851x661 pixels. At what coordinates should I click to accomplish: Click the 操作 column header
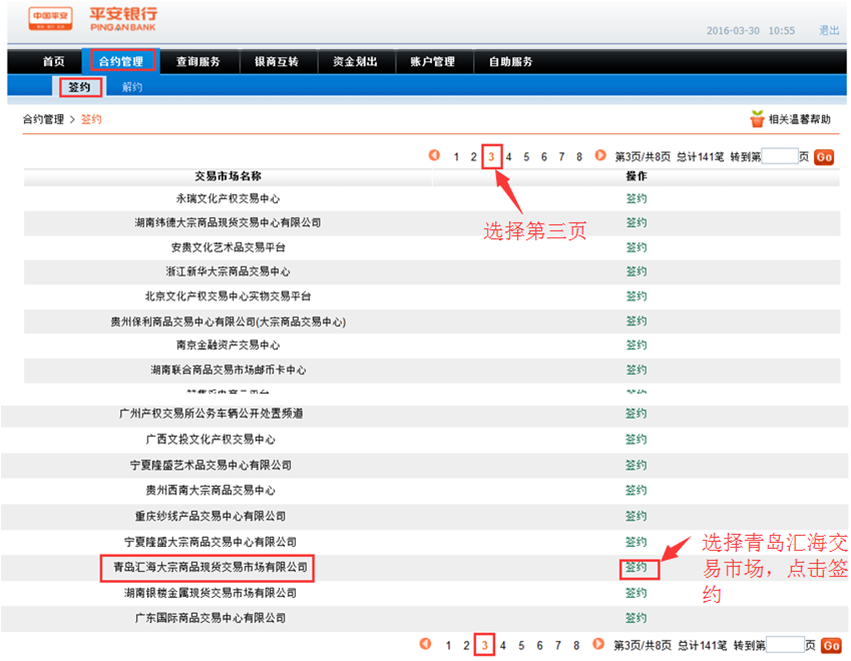point(636,176)
